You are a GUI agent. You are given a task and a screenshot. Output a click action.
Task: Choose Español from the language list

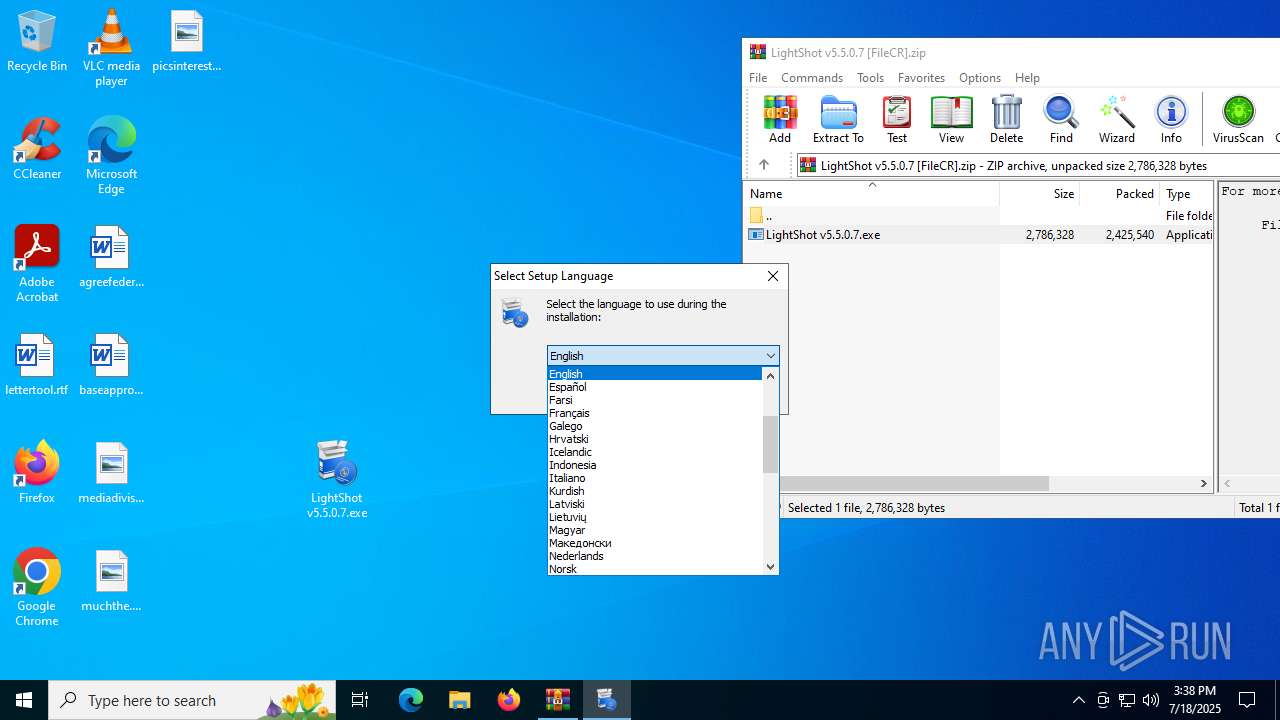[655, 387]
